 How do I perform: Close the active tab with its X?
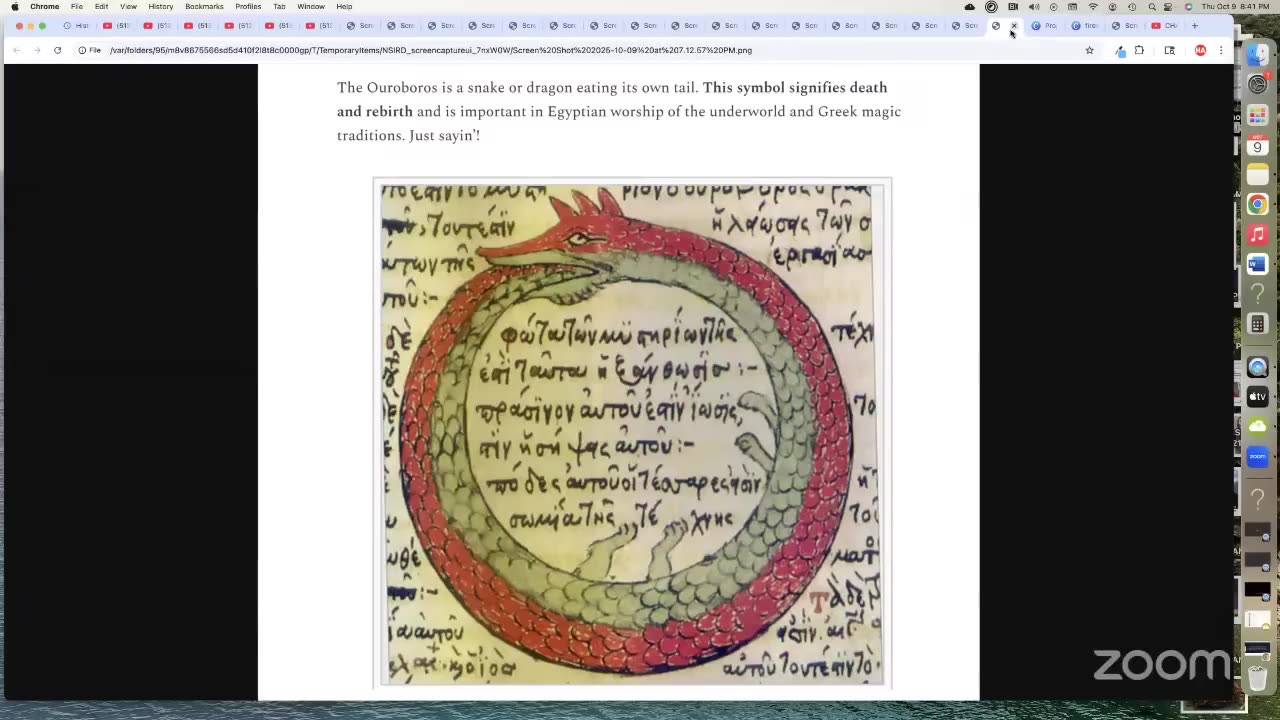[1013, 25]
